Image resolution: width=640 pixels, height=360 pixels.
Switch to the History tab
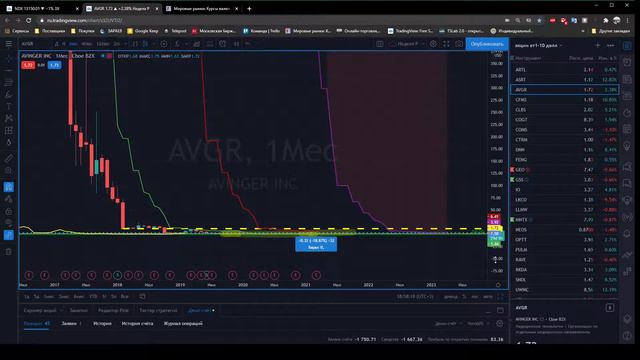click(x=102, y=323)
